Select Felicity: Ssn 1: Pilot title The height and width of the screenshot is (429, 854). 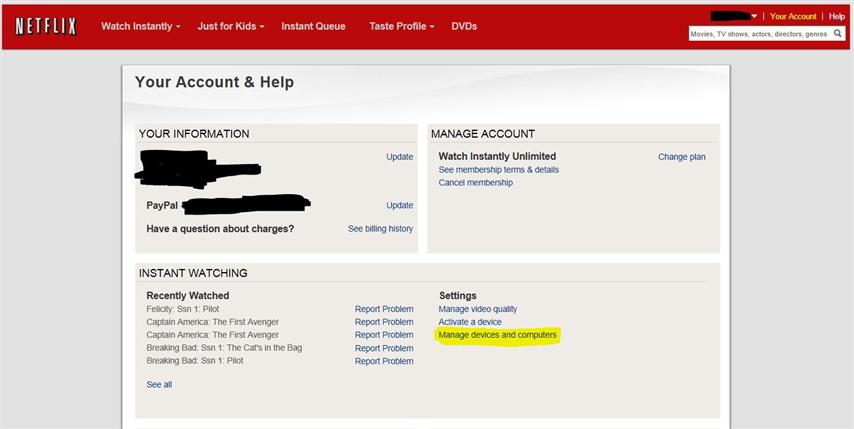(182, 309)
